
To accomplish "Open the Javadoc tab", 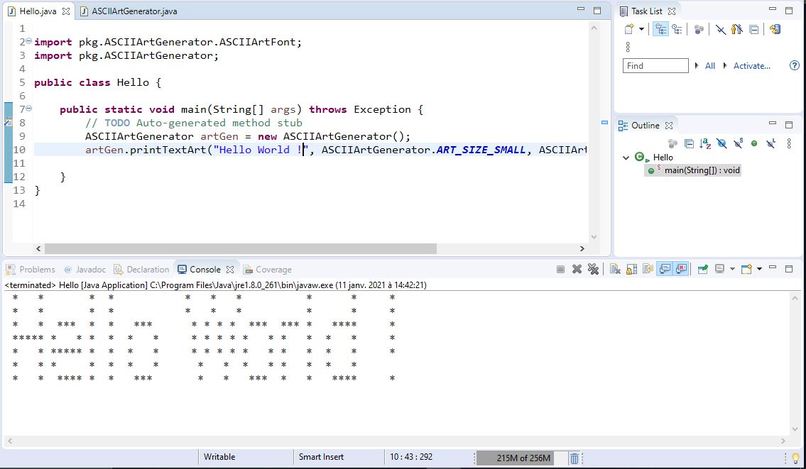I will click(x=85, y=269).
